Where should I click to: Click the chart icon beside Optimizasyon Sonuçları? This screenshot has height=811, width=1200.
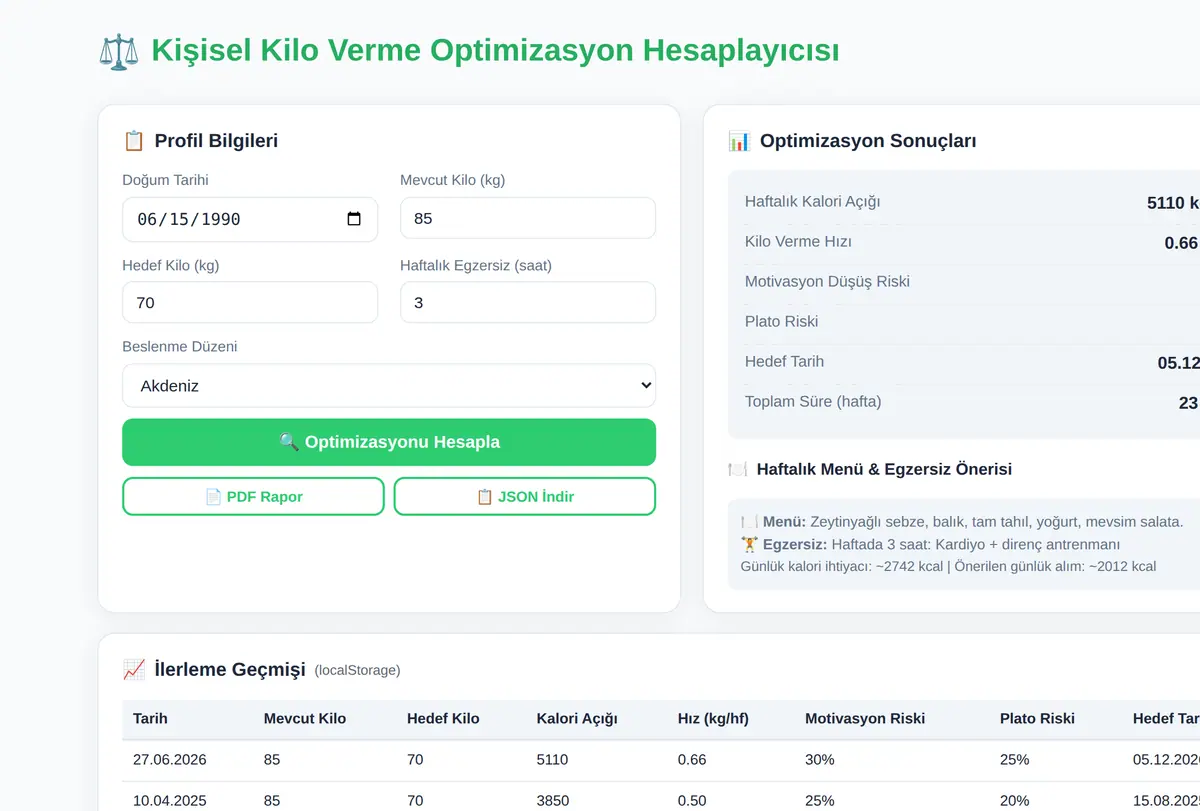[x=739, y=141]
